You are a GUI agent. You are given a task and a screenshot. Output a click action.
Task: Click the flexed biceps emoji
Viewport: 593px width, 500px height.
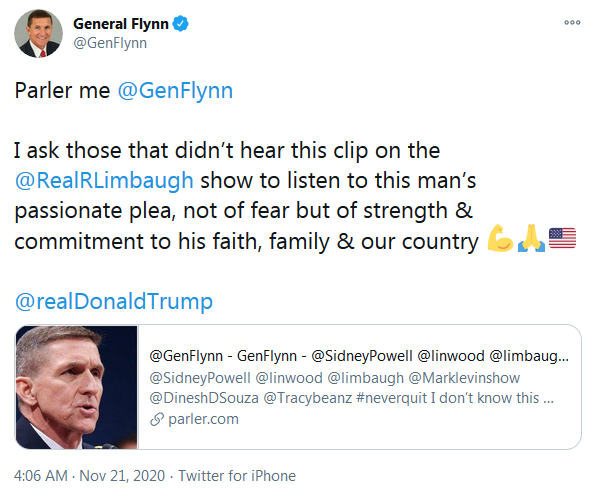(x=500, y=238)
